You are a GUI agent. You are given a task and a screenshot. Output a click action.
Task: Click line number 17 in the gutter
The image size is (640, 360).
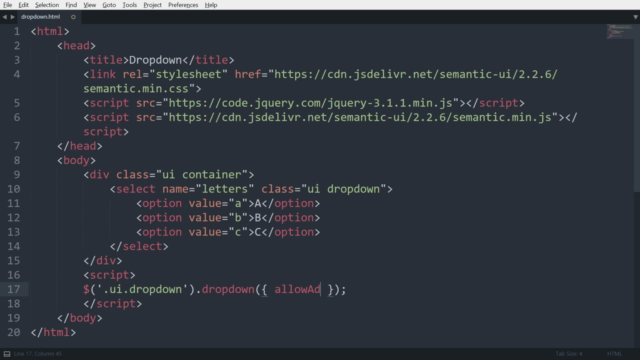(x=13, y=289)
